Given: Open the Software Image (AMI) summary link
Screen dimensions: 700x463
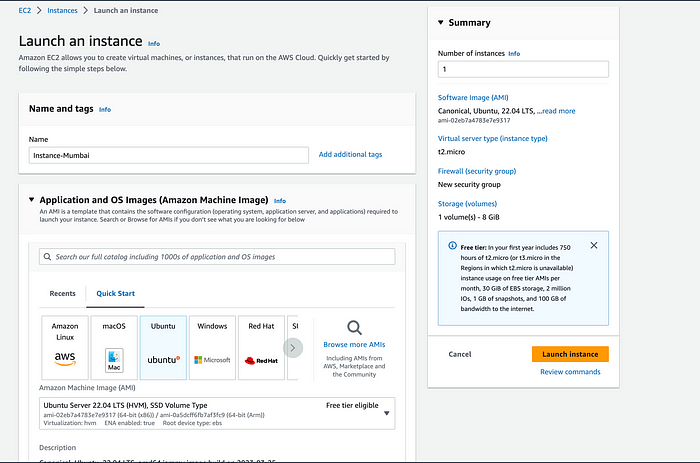Looking at the screenshot, I should click(473, 97).
